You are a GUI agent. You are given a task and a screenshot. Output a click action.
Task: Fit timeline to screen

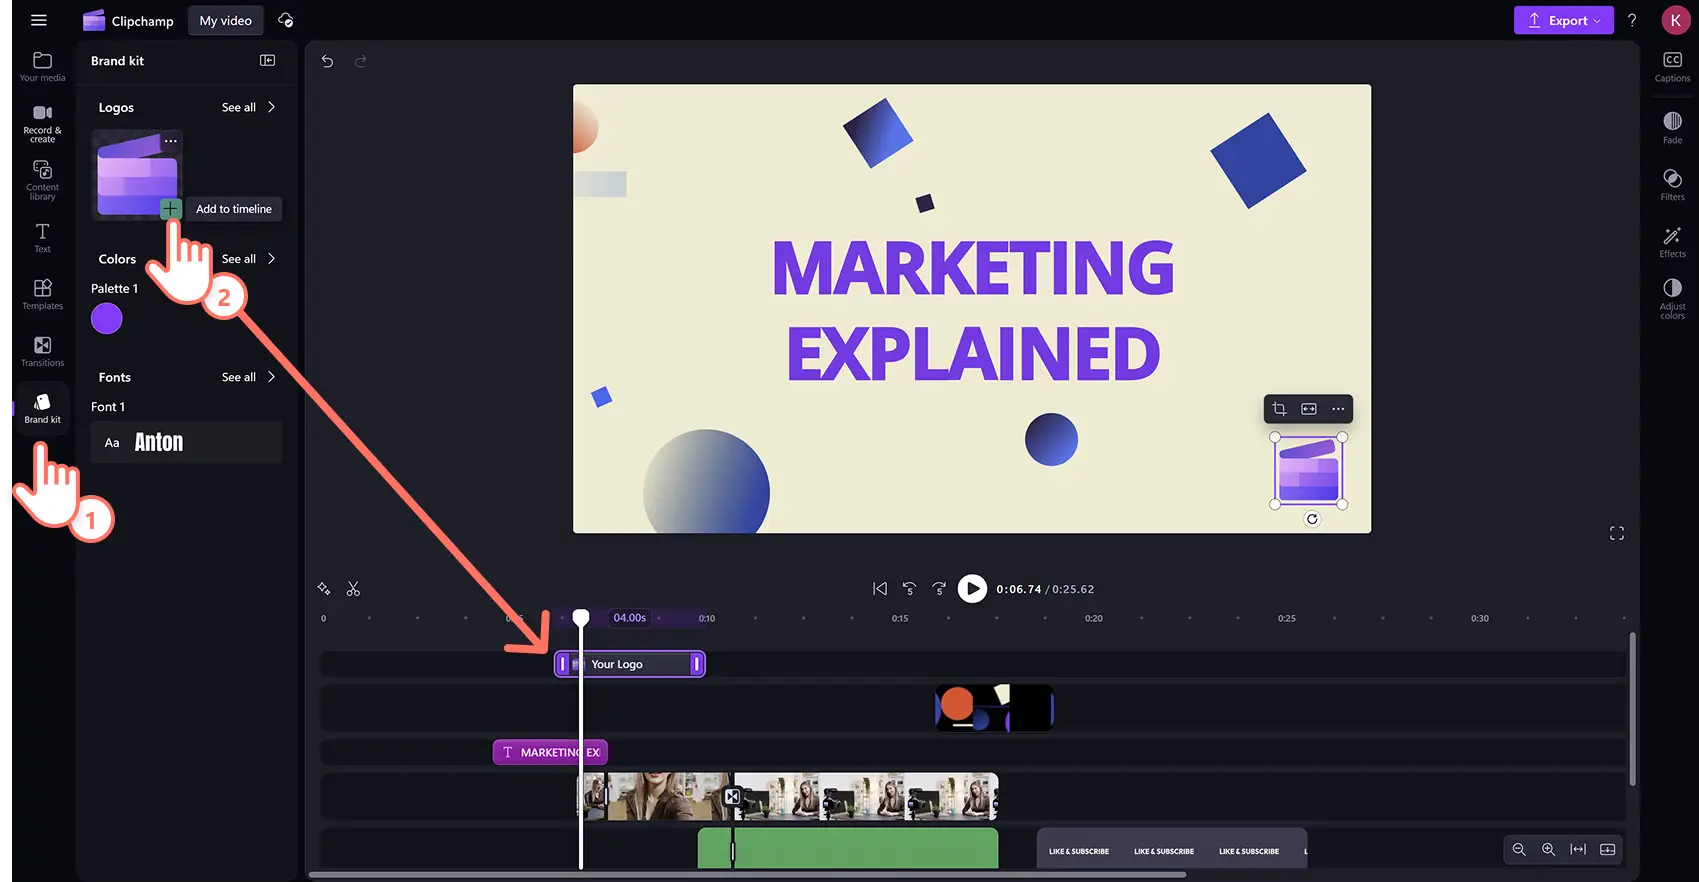[1578, 849]
